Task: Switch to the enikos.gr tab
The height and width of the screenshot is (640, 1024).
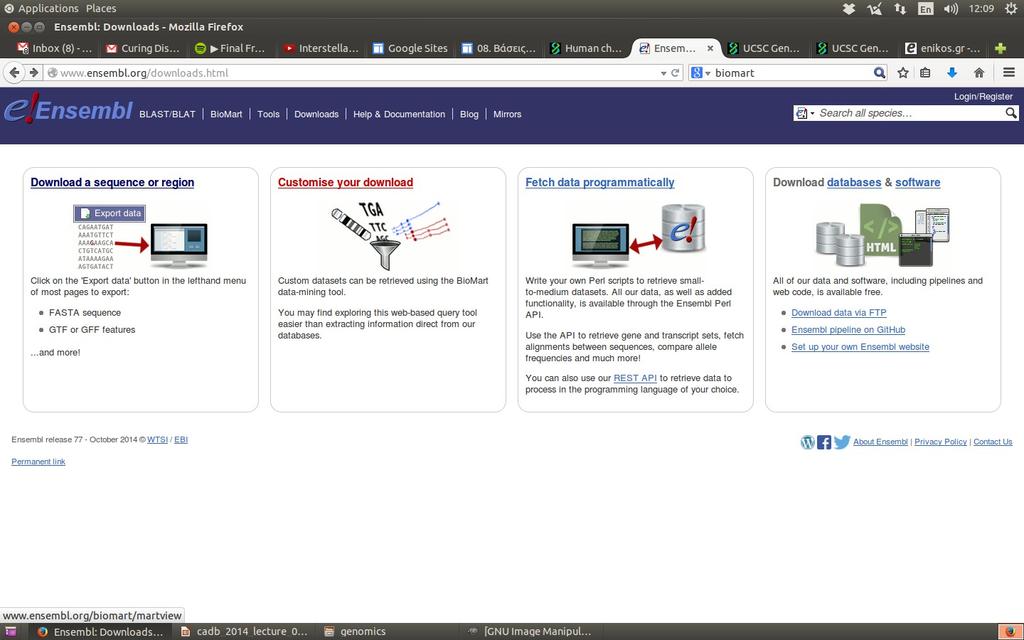Action: click(x=942, y=48)
